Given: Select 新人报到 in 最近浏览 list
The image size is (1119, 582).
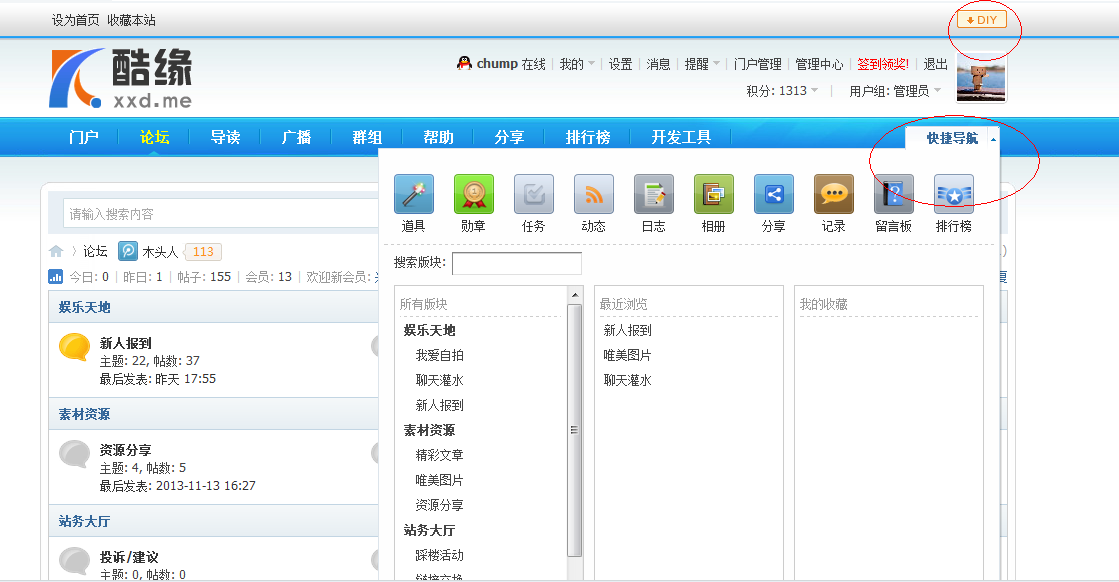Looking at the screenshot, I should pos(627,330).
